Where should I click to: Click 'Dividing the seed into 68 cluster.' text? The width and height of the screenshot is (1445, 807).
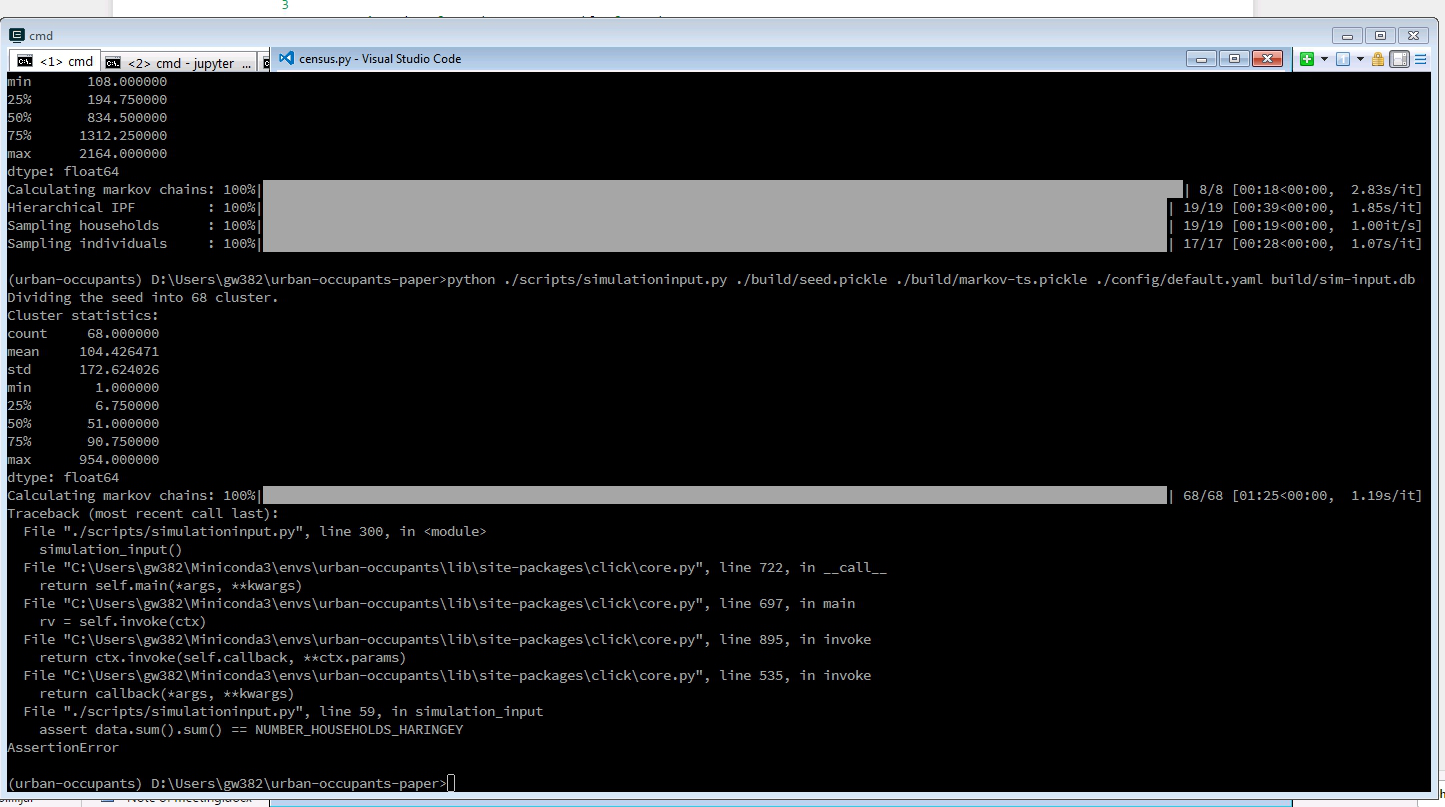[143, 298]
